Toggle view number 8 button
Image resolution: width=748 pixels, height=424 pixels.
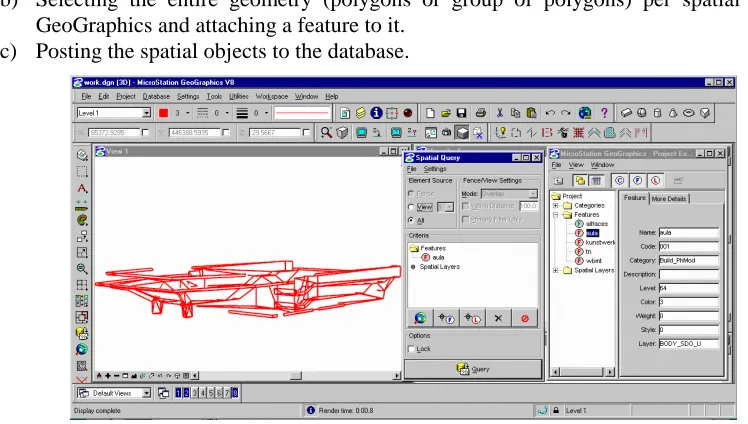tap(235, 393)
